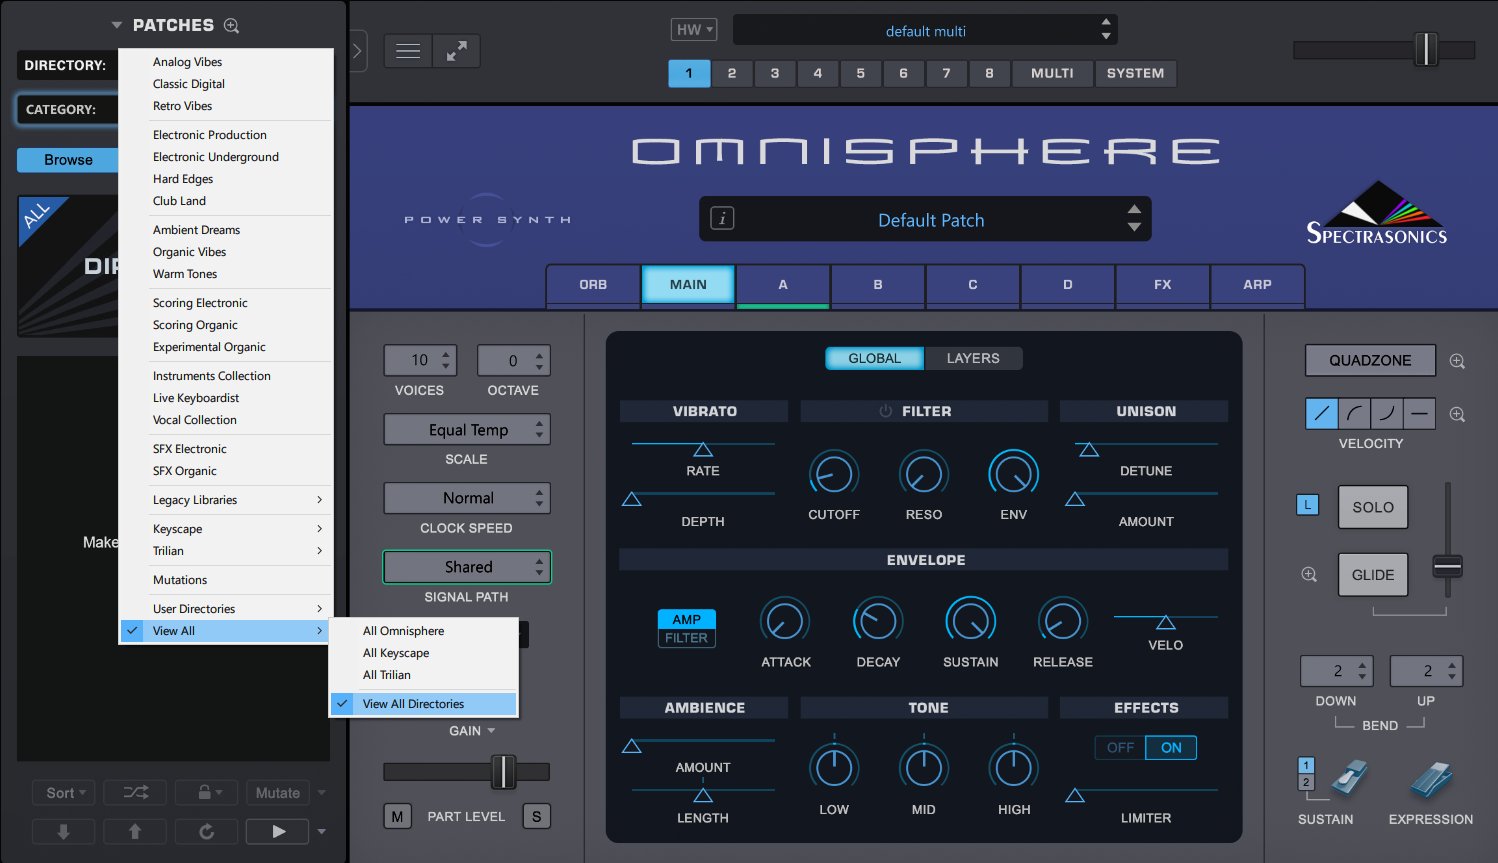Click the magnifier icon left of GLIDE
The height and width of the screenshot is (863, 1498).
pyautogui.click(x=1309, y=575)
